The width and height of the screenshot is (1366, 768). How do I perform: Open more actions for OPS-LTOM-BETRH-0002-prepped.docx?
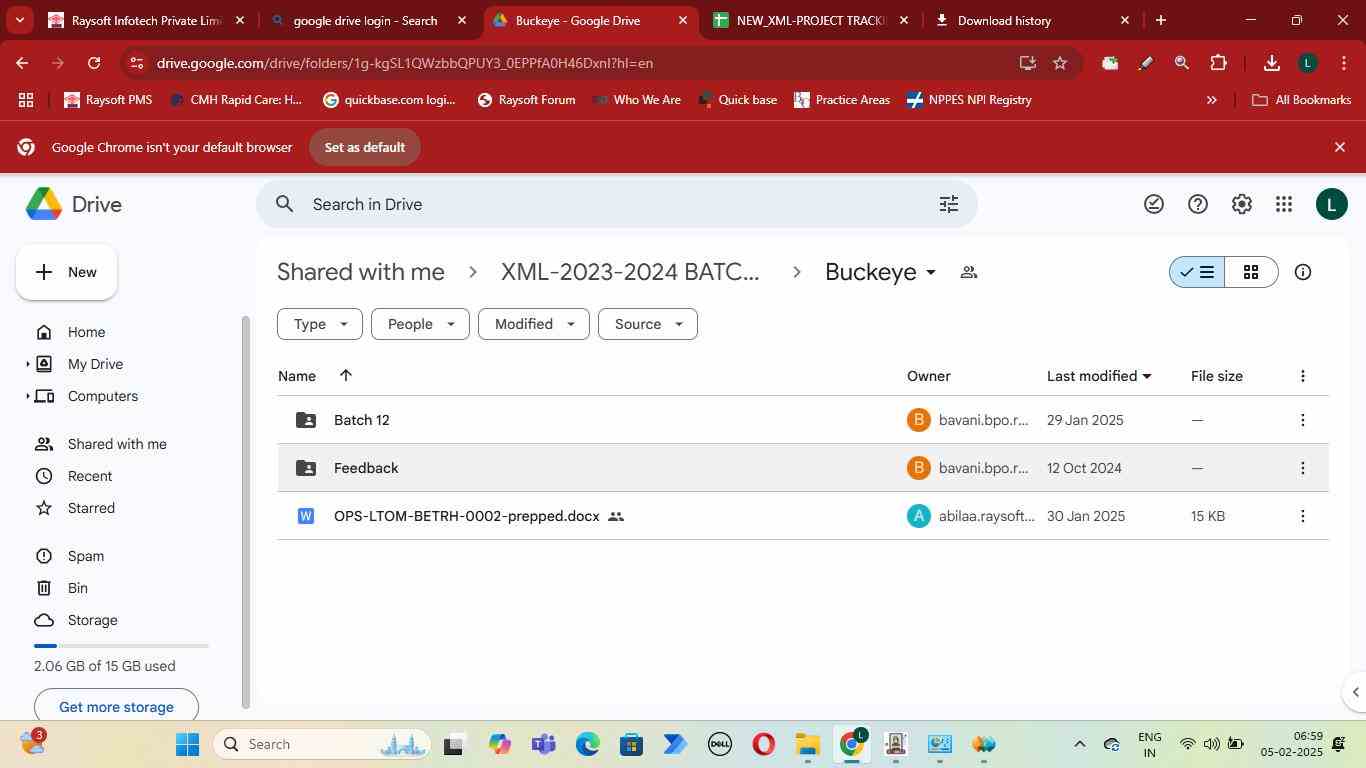coord(1302,516)
